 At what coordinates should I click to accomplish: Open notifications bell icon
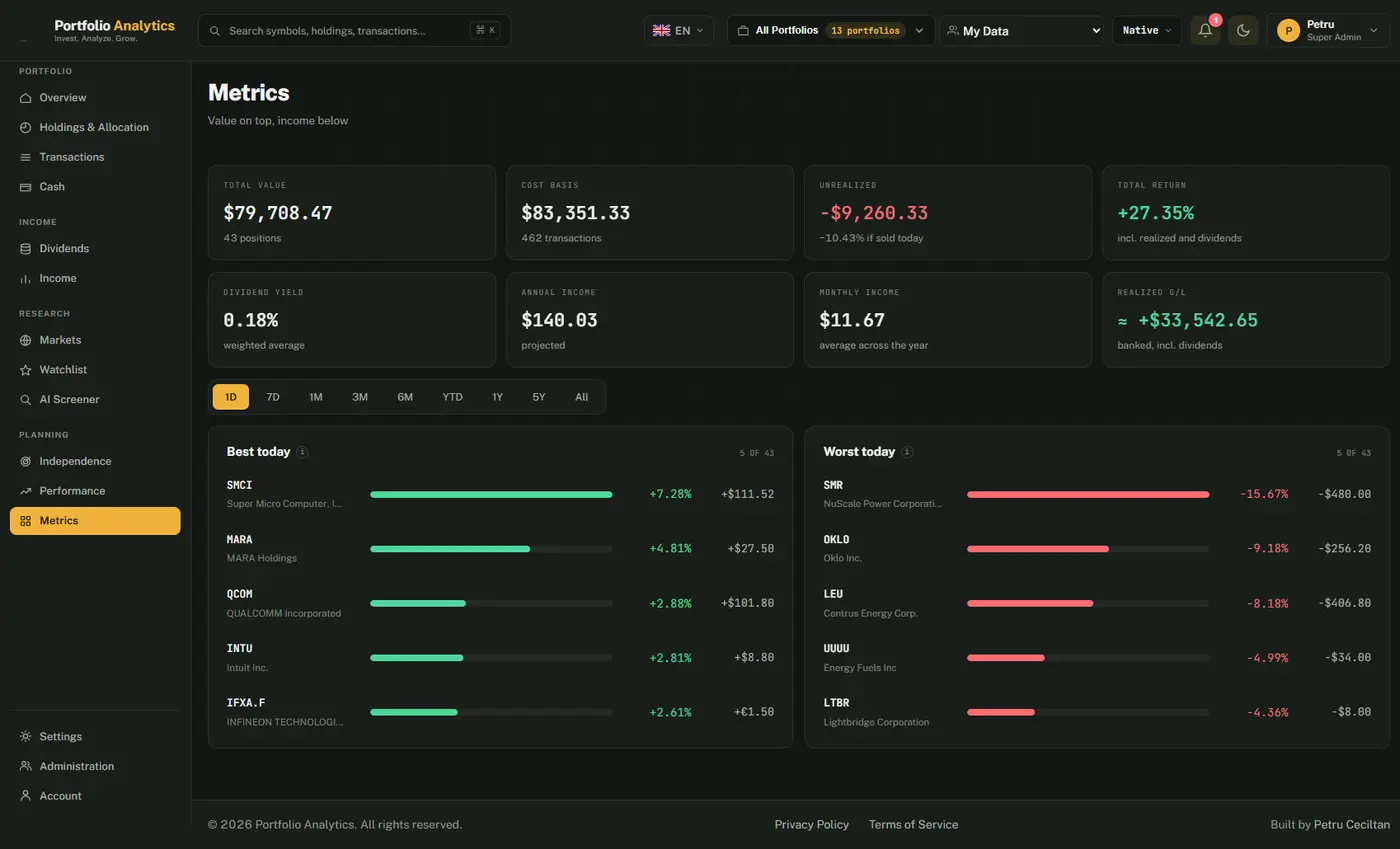click(x=1205, y=30)
